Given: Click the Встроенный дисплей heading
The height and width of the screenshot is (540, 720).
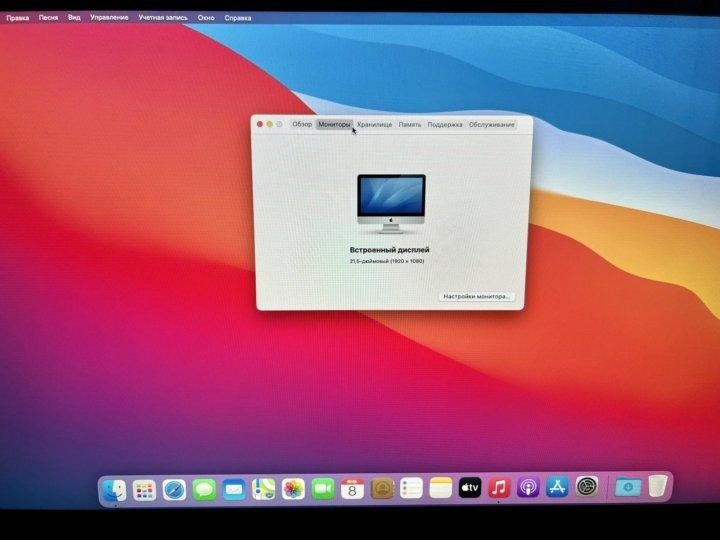Looking at the screenshot, I should (389, 250).
